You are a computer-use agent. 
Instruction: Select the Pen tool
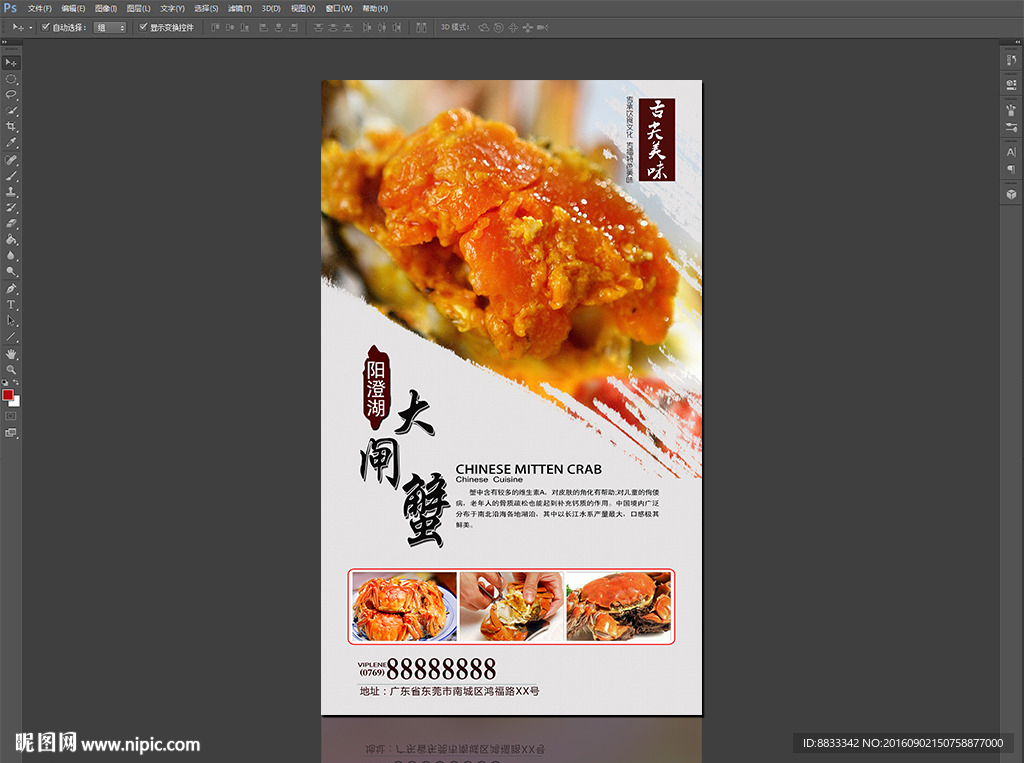click(x=11, y=288)
